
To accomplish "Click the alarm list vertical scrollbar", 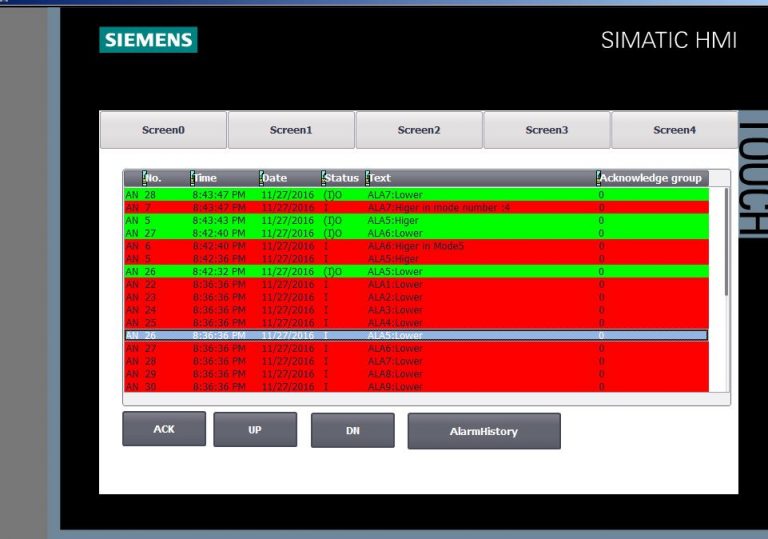I will click(x=726, y=242).
